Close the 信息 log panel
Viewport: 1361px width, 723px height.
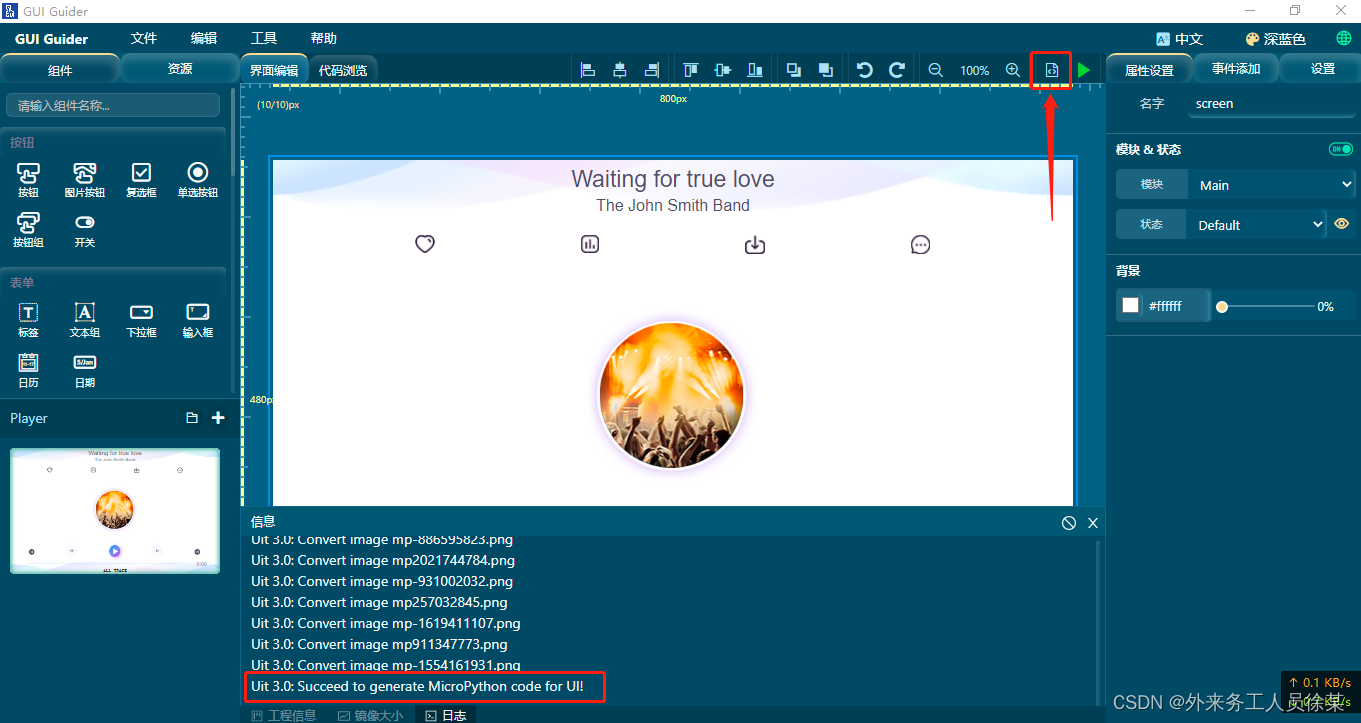click(x=1093, y=523)
